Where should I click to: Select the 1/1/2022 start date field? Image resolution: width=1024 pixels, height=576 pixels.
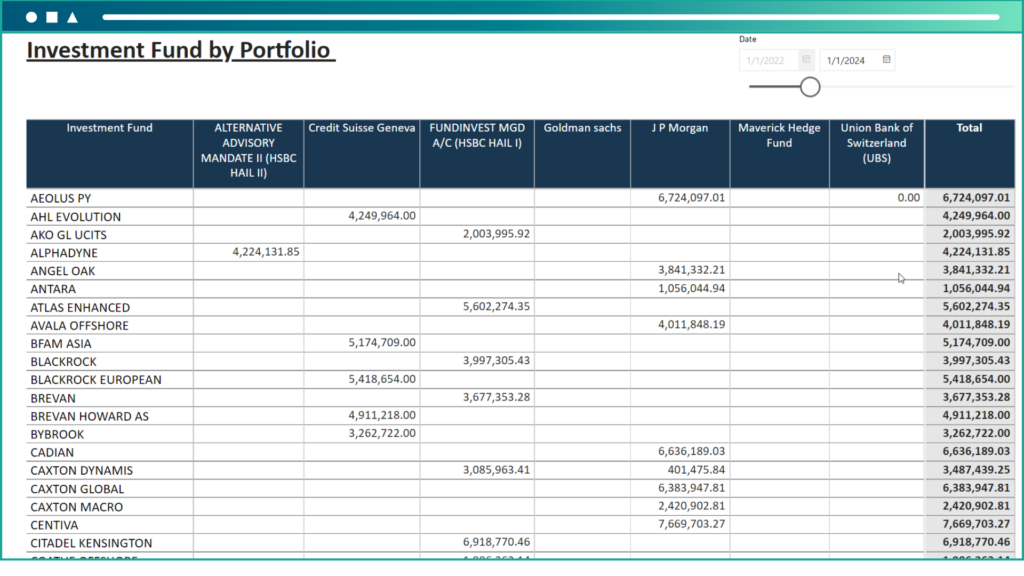768,60
